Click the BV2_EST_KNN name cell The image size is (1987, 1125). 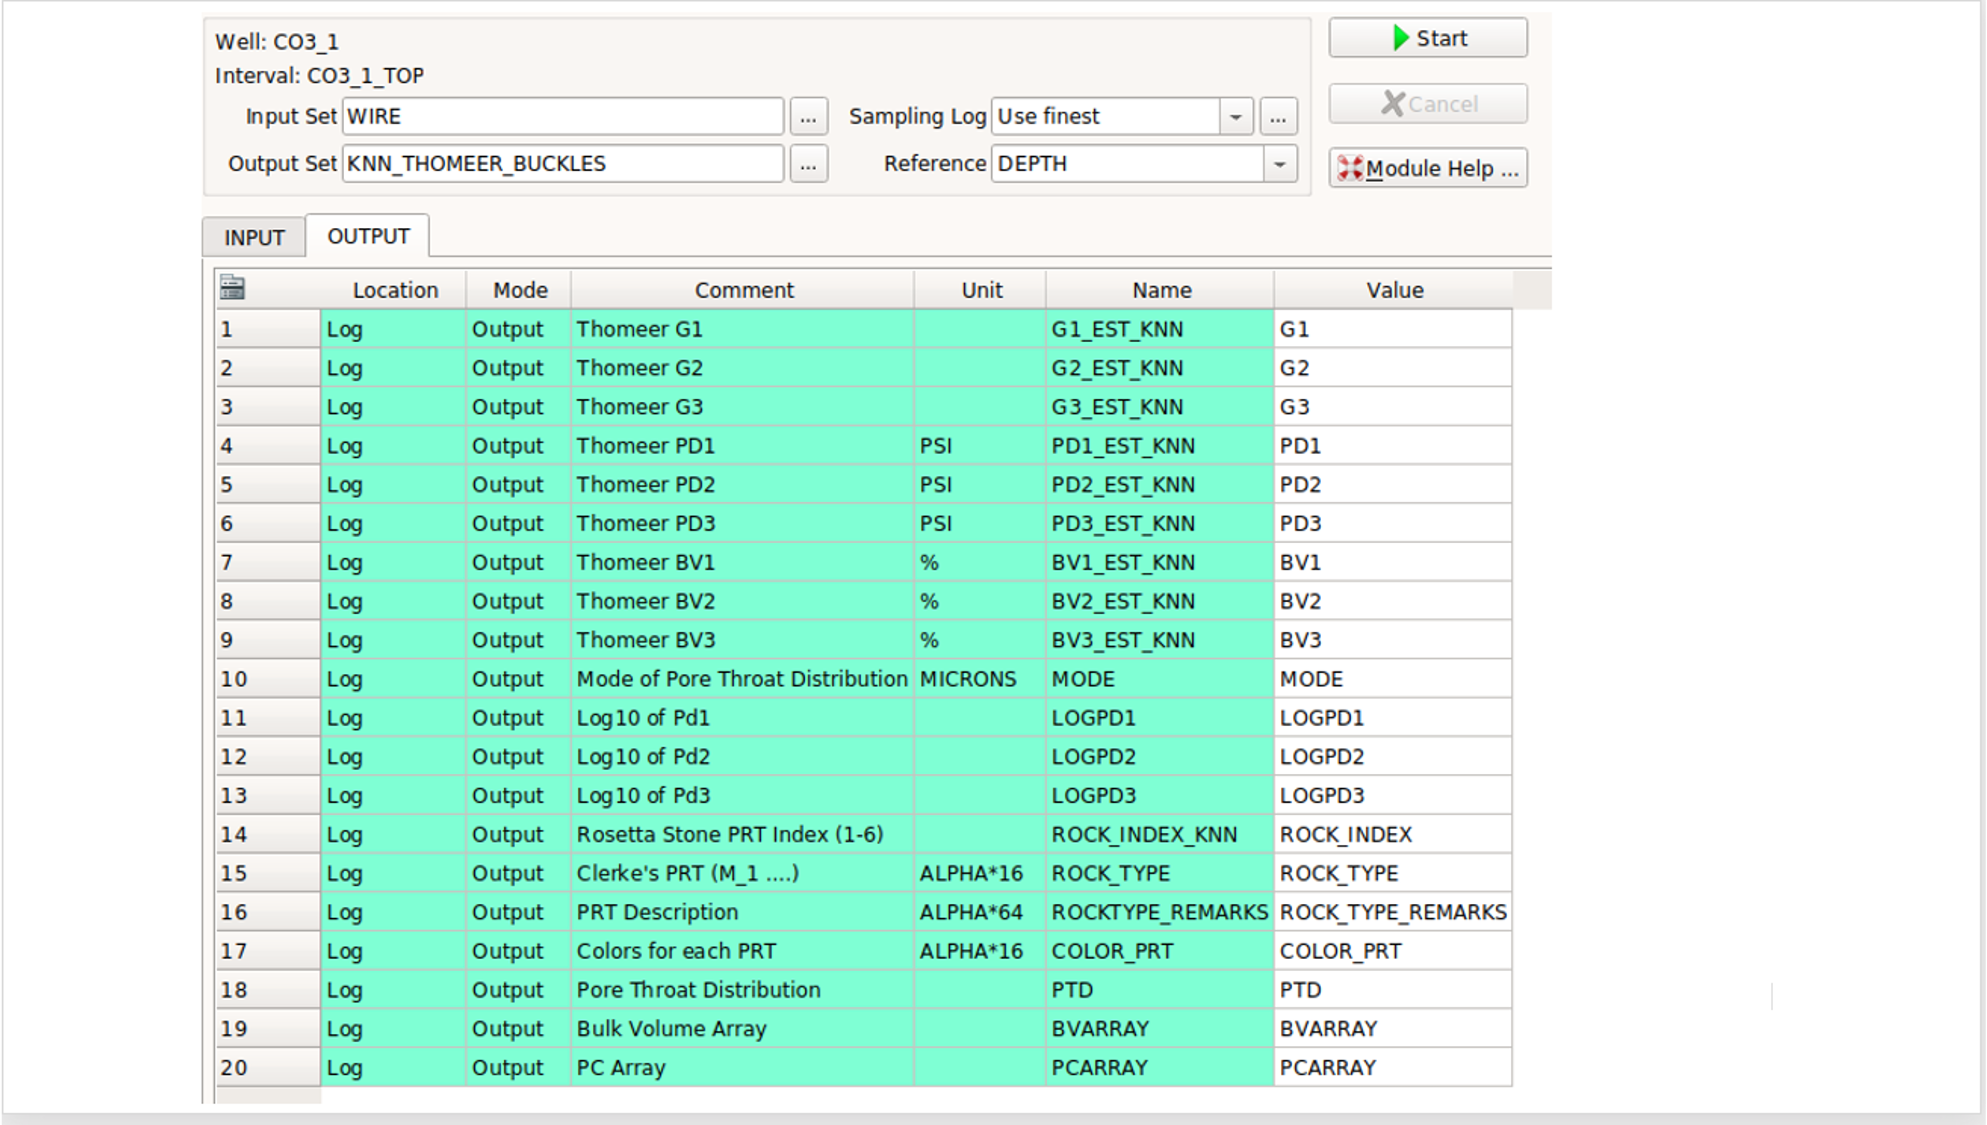pos(1160,602)
